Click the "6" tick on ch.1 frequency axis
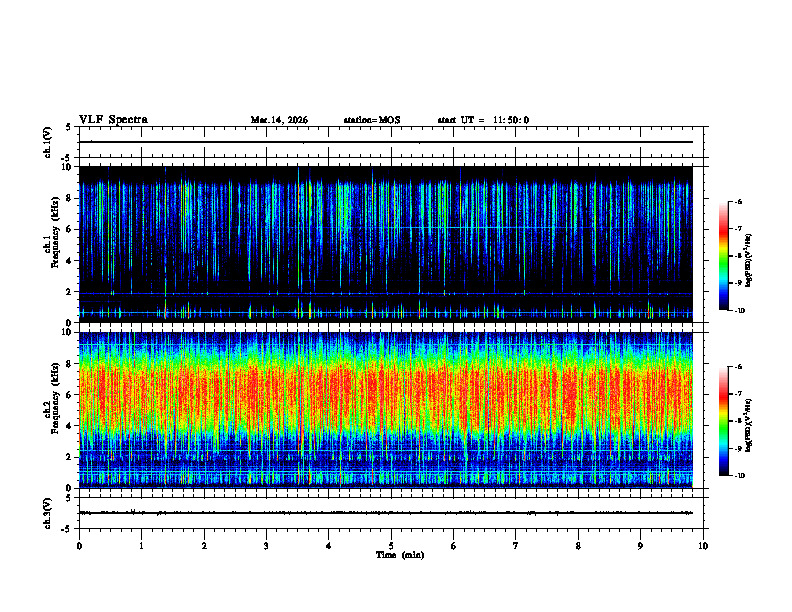This screenshot has width=792, height=612. tap(69, 229)
